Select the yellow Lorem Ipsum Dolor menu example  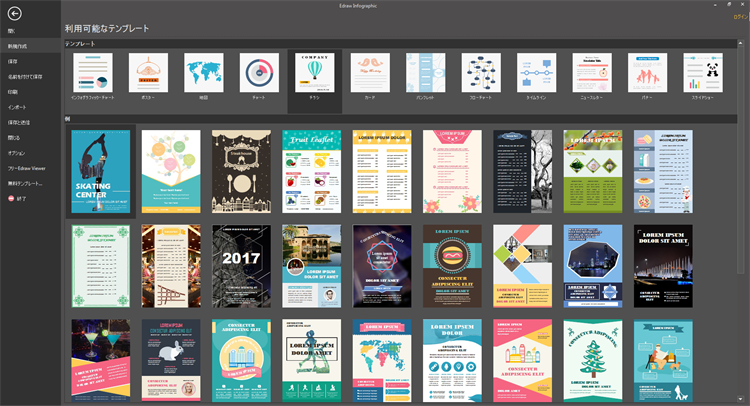382,172
